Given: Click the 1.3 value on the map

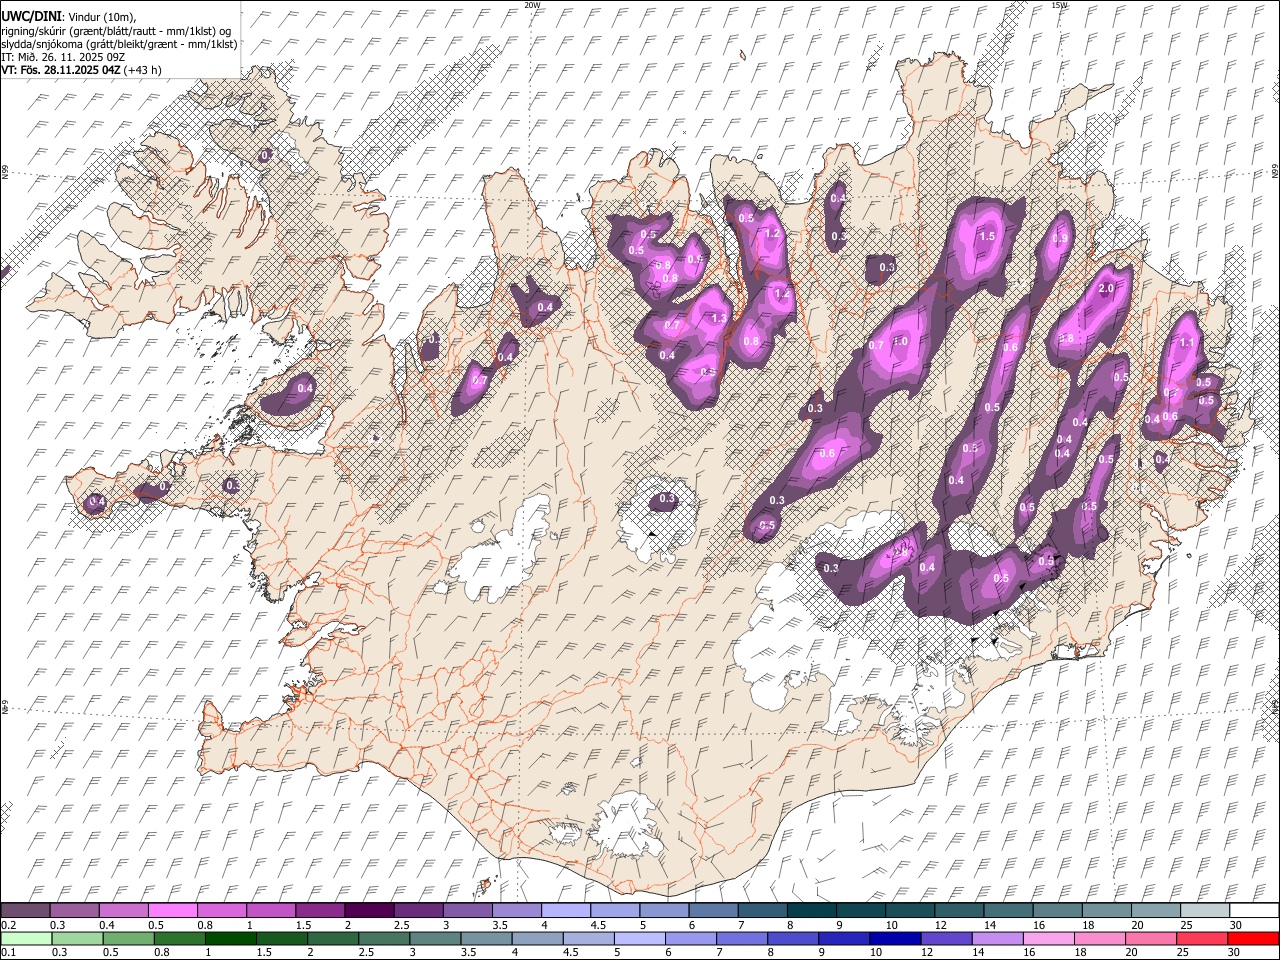Looking at the screenshot, I should (718, 318).
